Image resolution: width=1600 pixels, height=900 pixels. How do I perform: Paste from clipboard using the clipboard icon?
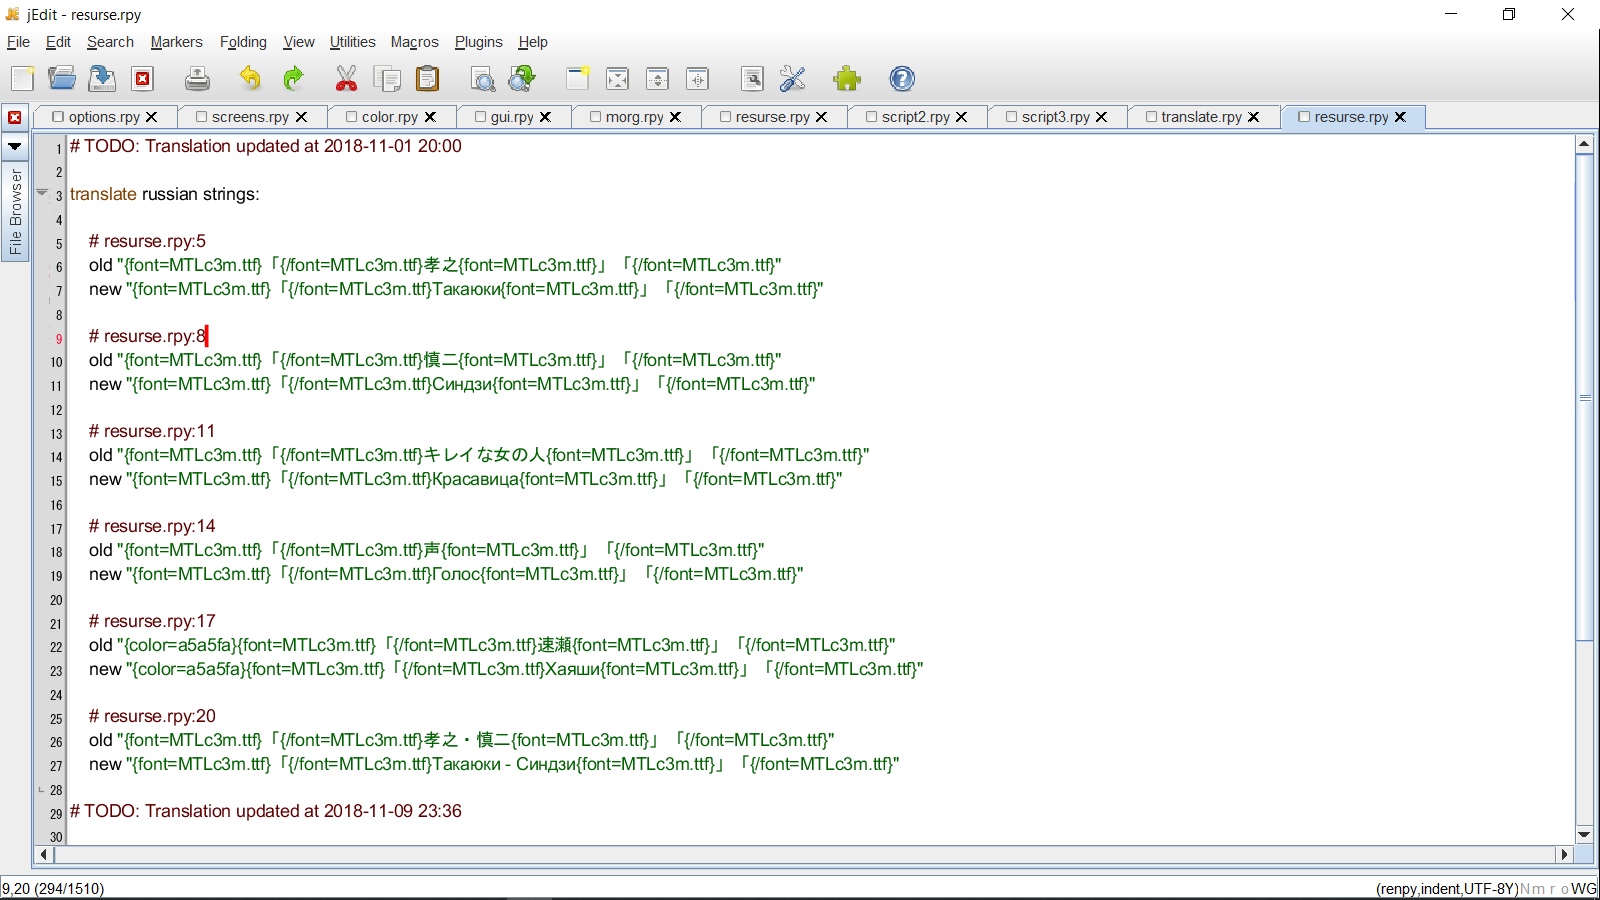pos(428,79)
